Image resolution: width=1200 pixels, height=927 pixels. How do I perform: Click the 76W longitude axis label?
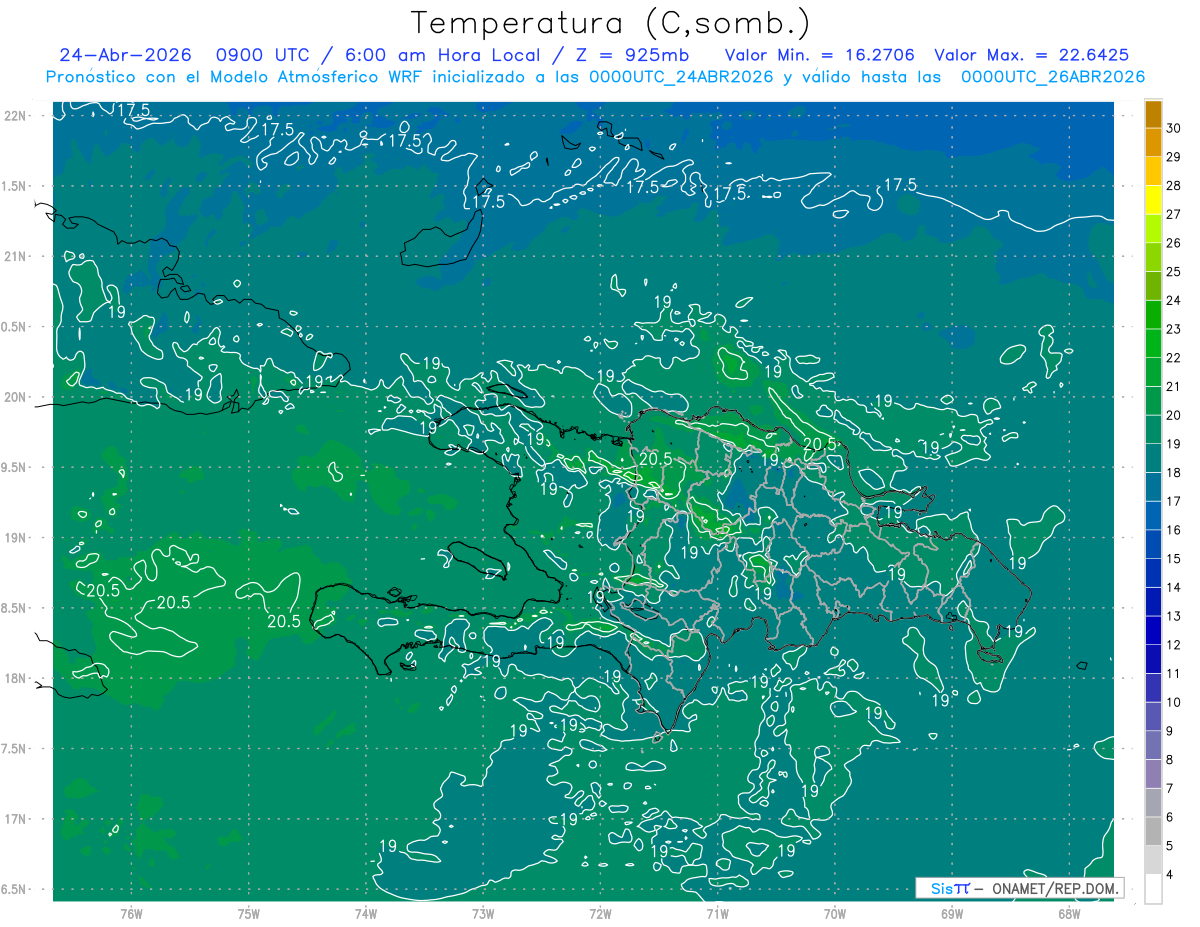pos(131,912)
